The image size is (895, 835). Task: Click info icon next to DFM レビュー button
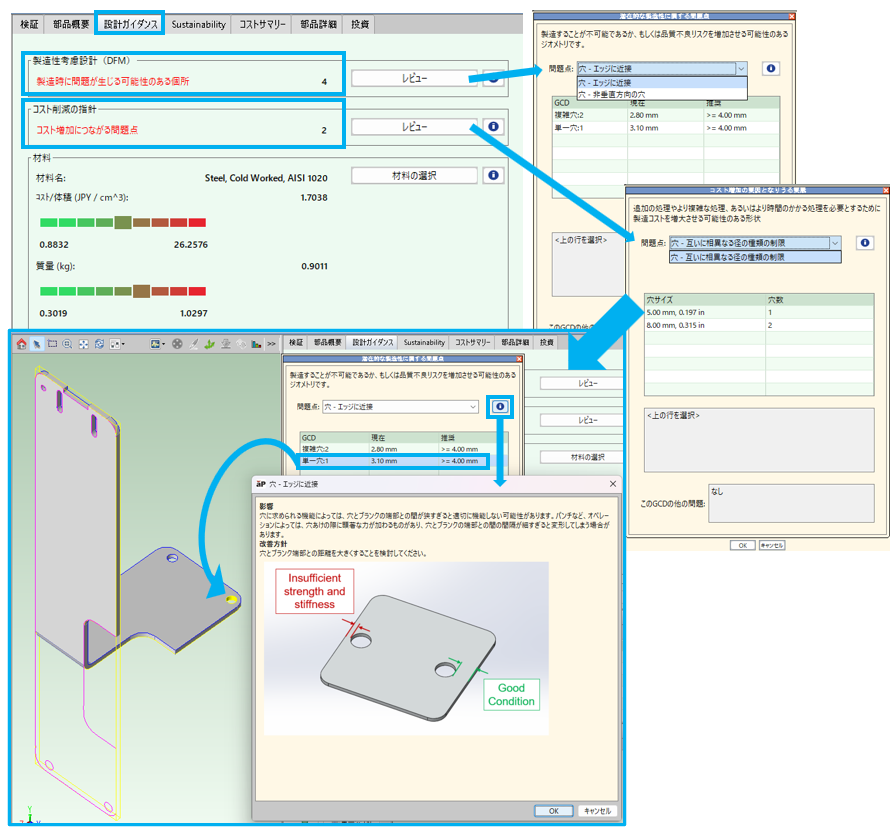[492, 77]
